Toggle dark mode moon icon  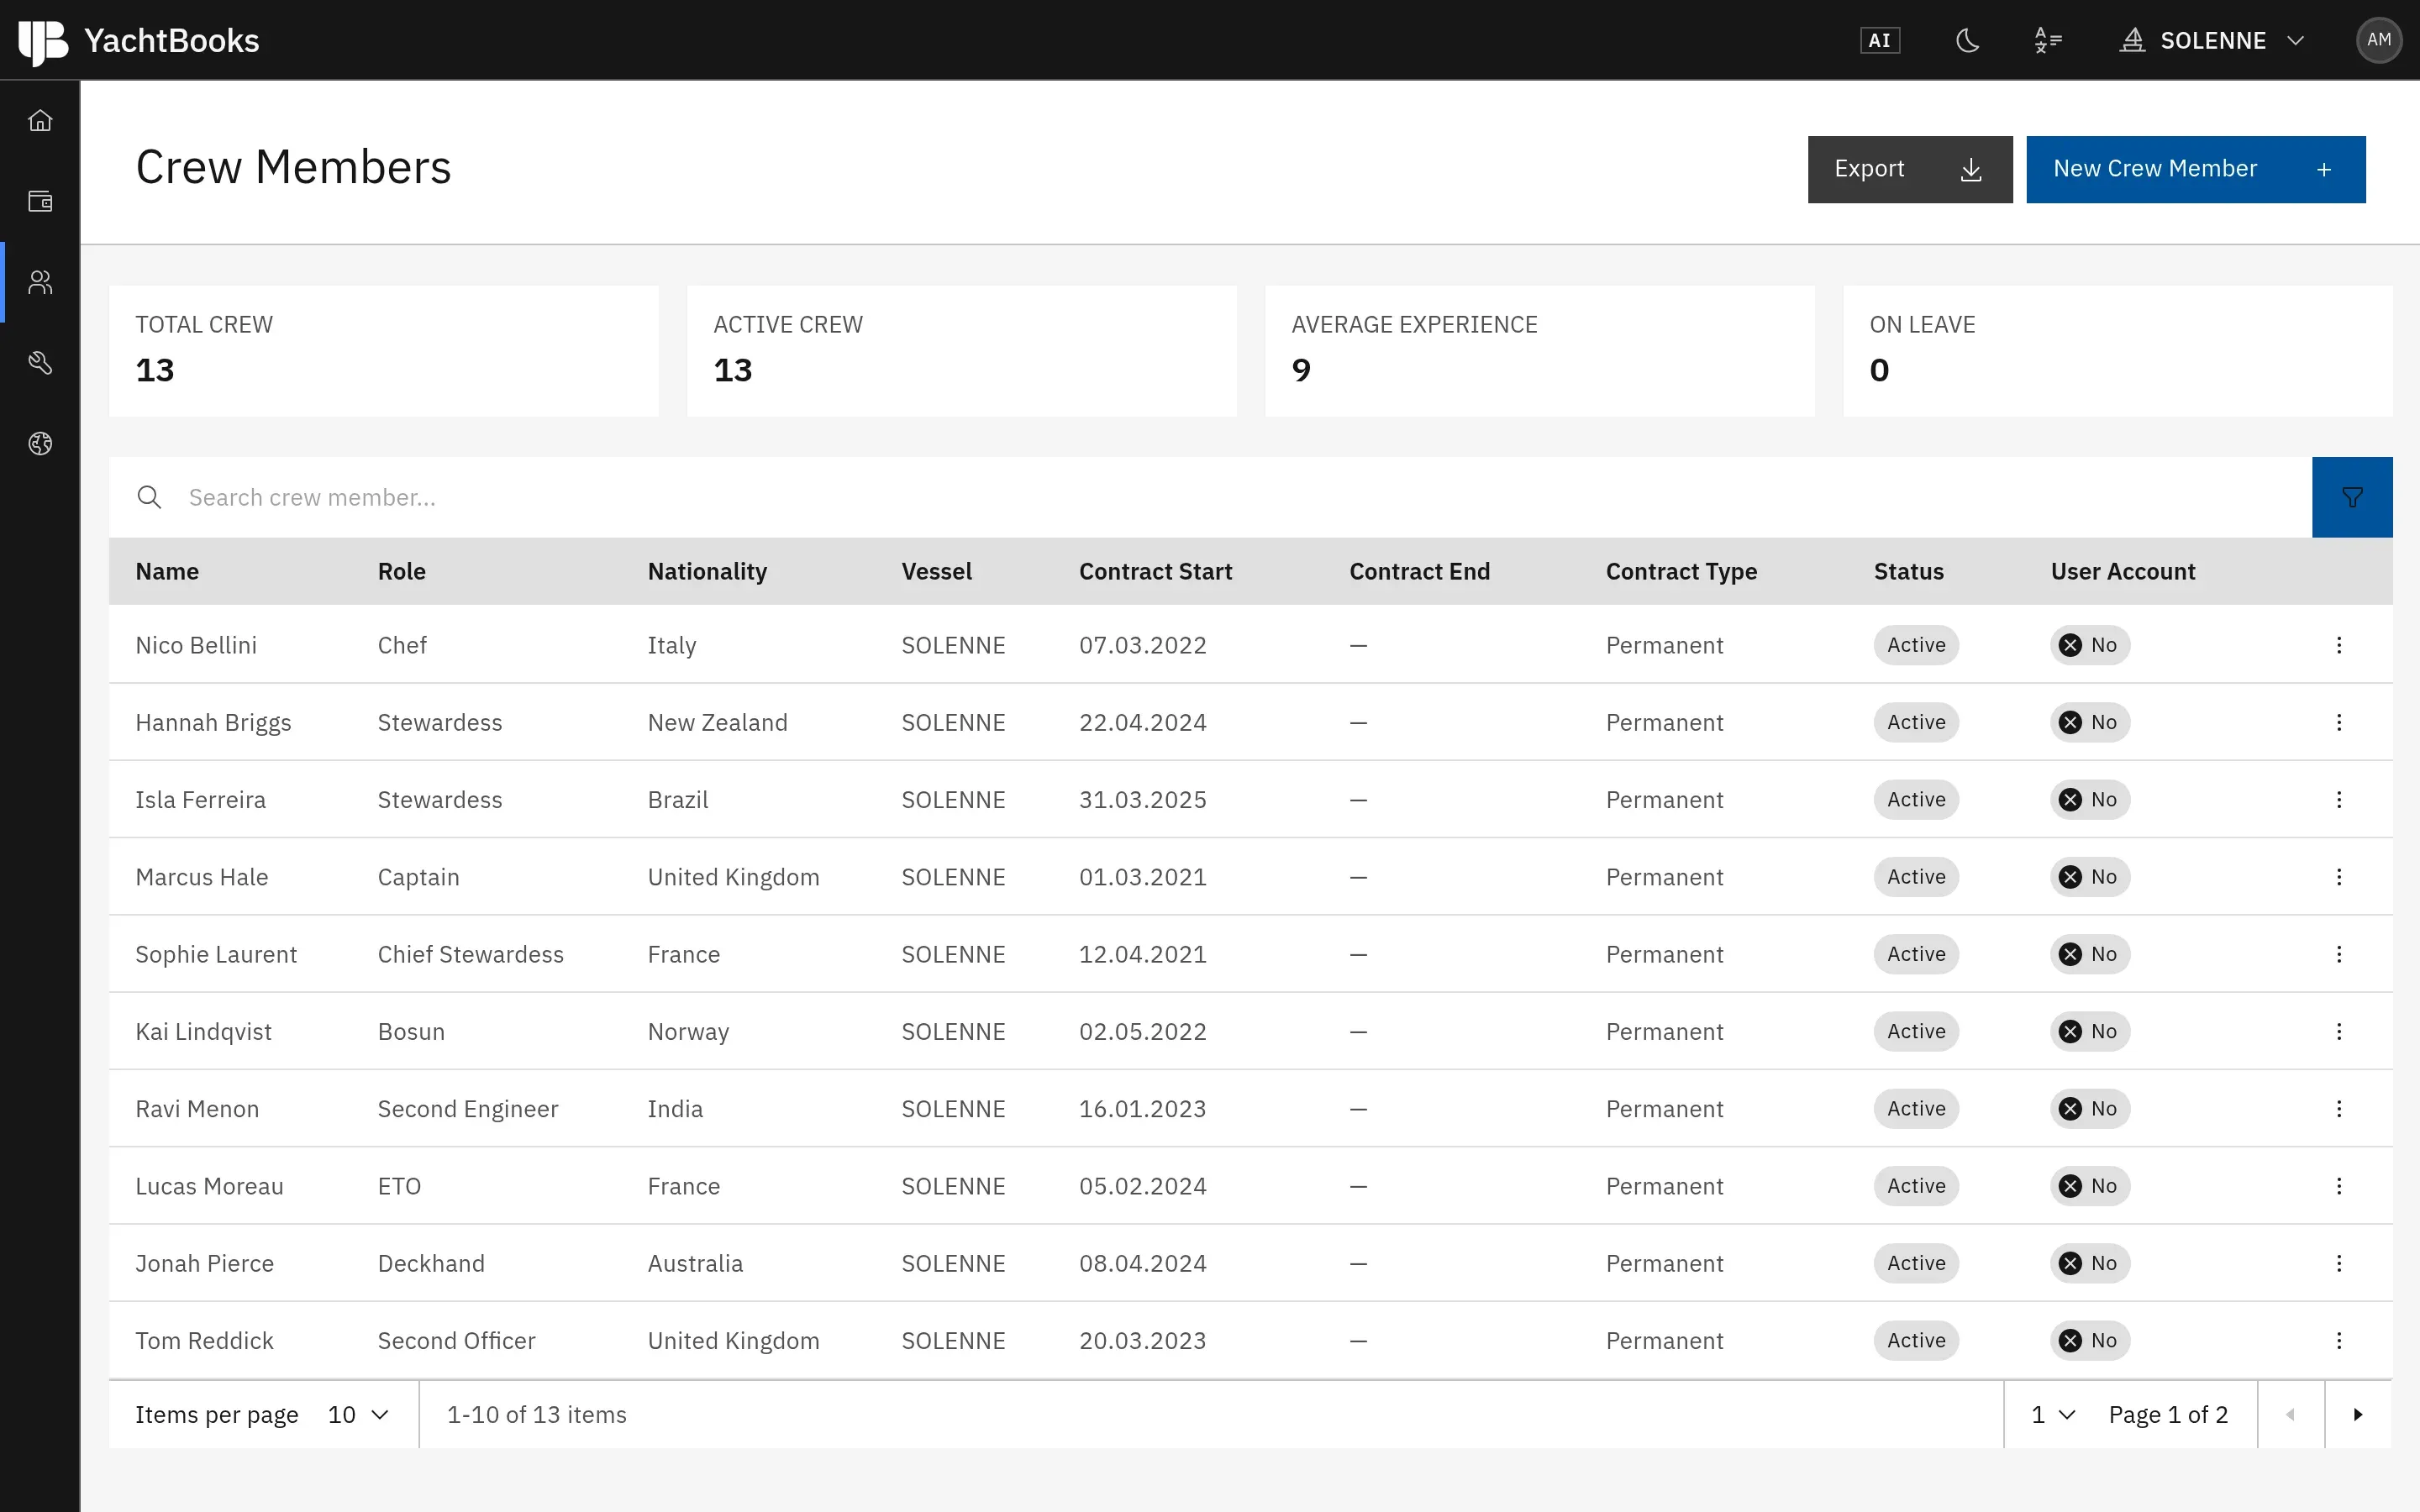pos(1967,40)
